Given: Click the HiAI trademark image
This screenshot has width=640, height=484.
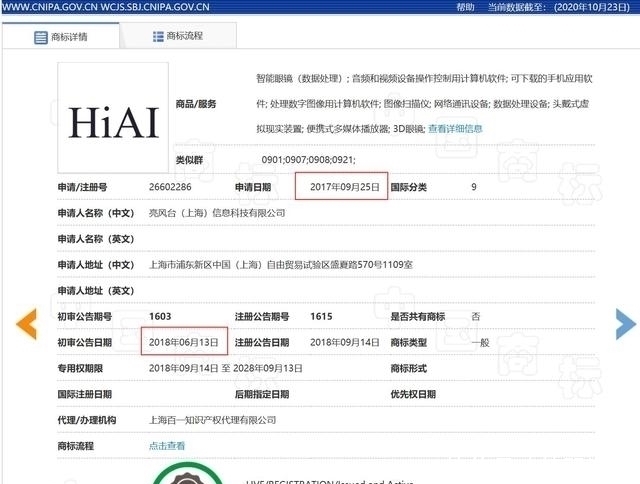Looking at the screenshot, I should pos(113,118).
